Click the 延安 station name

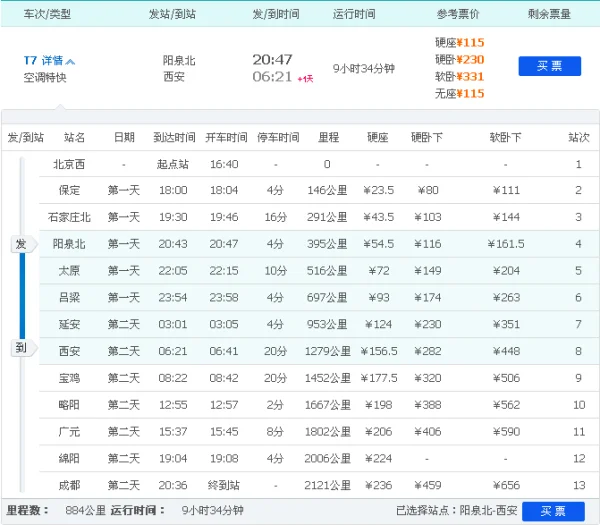click(69, 324)
